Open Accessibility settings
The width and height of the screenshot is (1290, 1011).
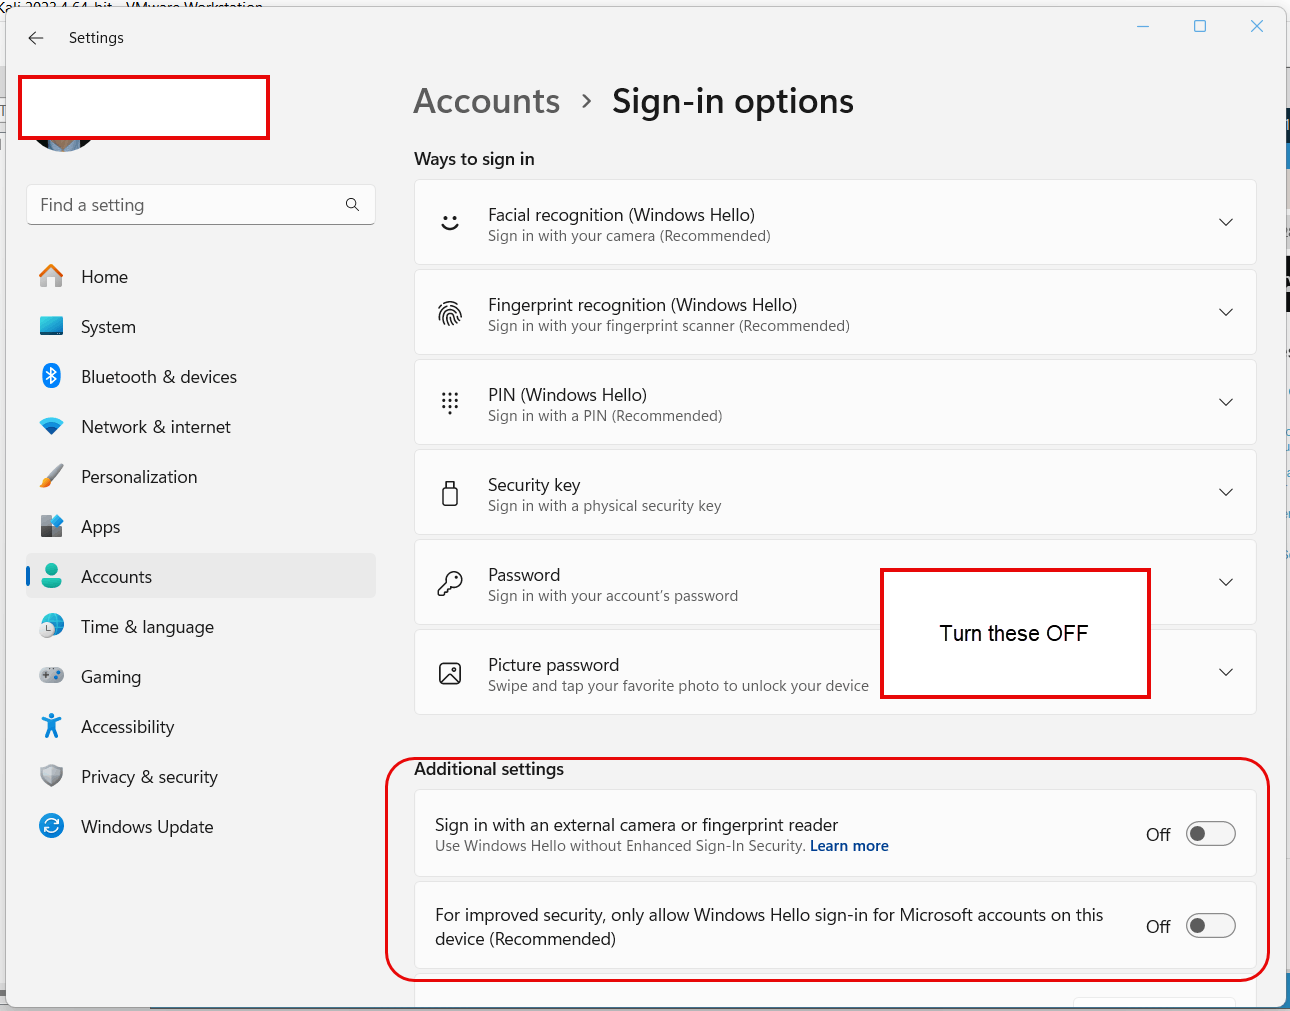201,726
